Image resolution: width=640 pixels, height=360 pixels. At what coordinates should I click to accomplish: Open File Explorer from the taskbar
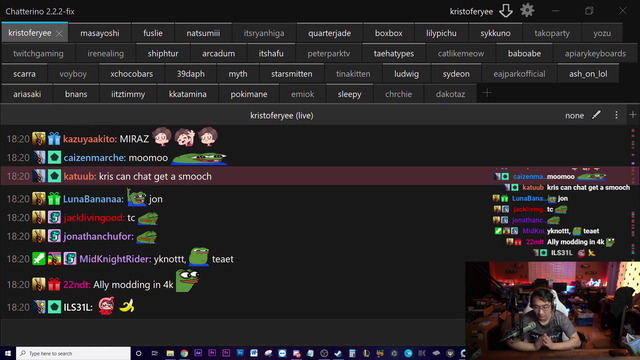[170, 353]
